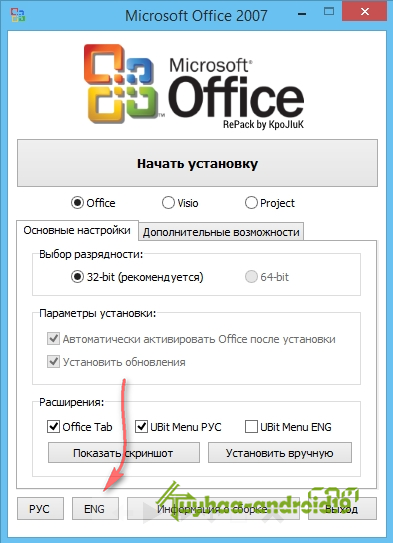
Task: Click the Выход exit button
Action: pyautogui.click(x=342, y=509)
